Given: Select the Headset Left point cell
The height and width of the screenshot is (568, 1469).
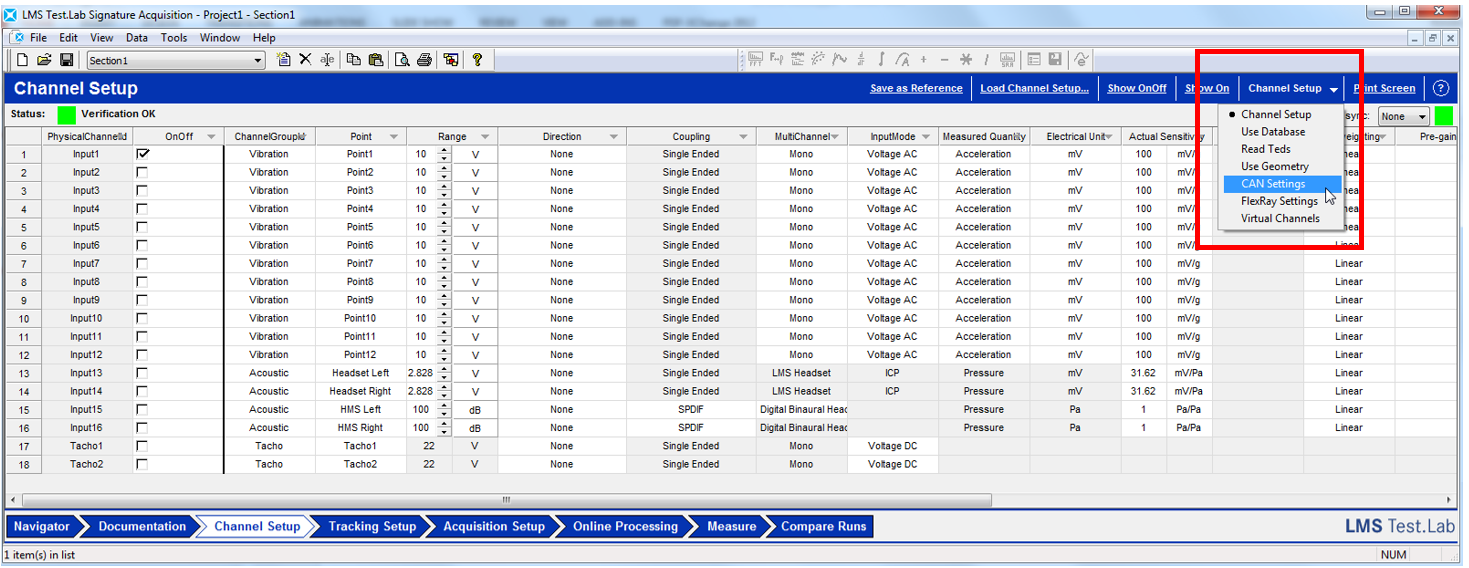Looking at the screenshot, I should pyautogui.click(x=361, y=373).
